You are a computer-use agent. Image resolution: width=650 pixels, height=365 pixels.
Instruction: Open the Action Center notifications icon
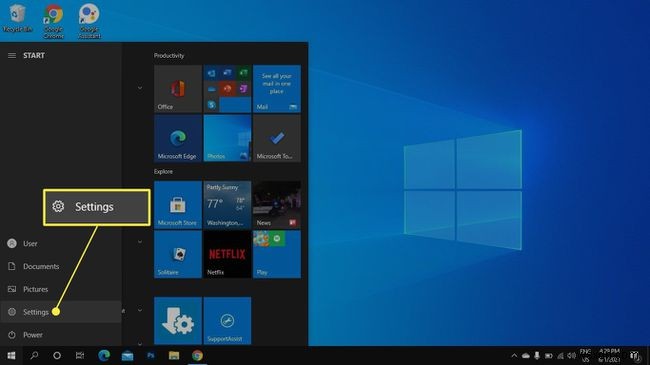[634, 355]
